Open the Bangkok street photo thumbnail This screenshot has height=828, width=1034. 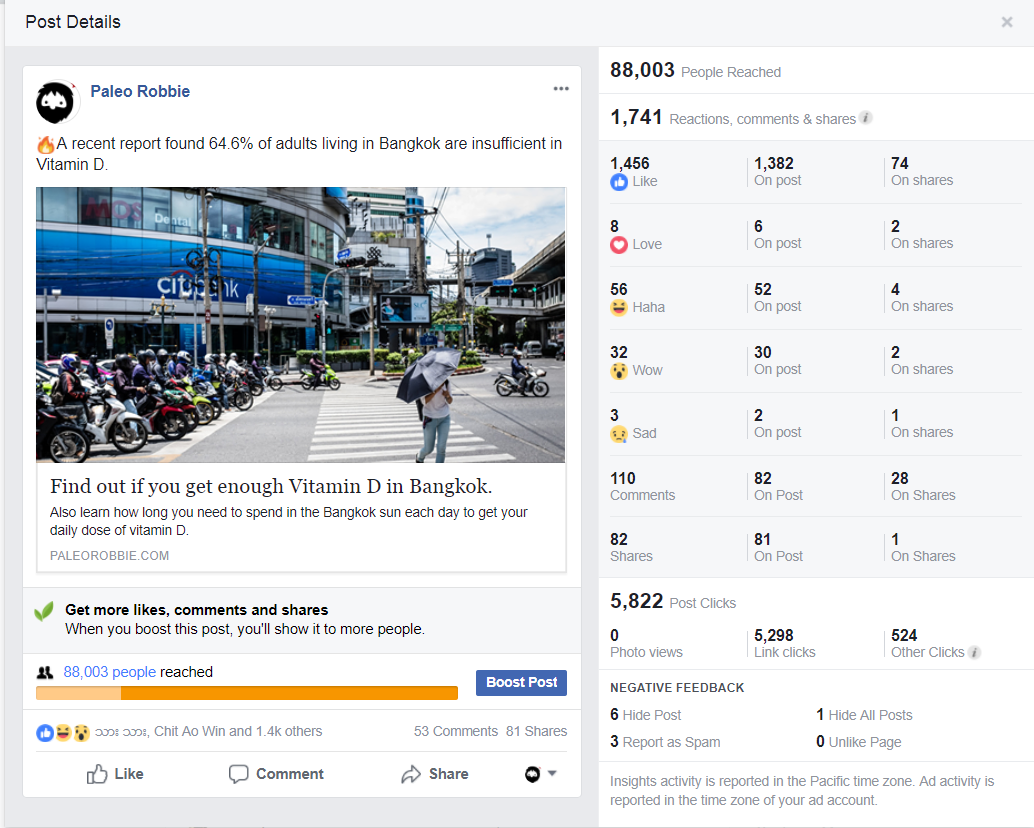click(x=300, y=325)
